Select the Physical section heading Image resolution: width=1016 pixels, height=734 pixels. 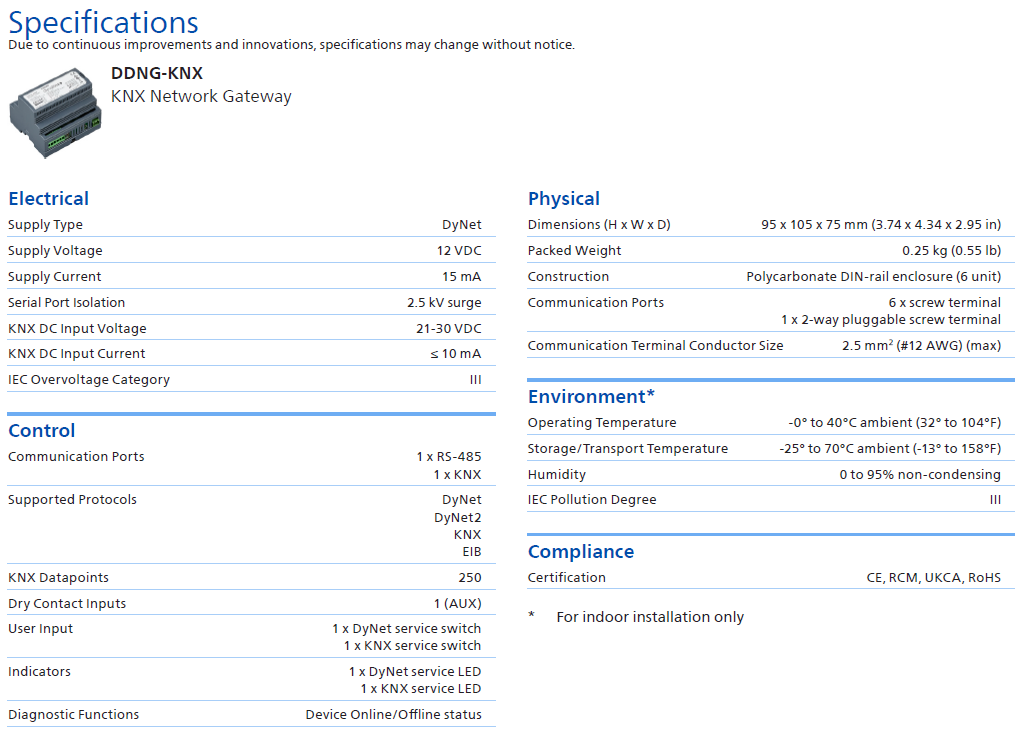coord(564,198)
